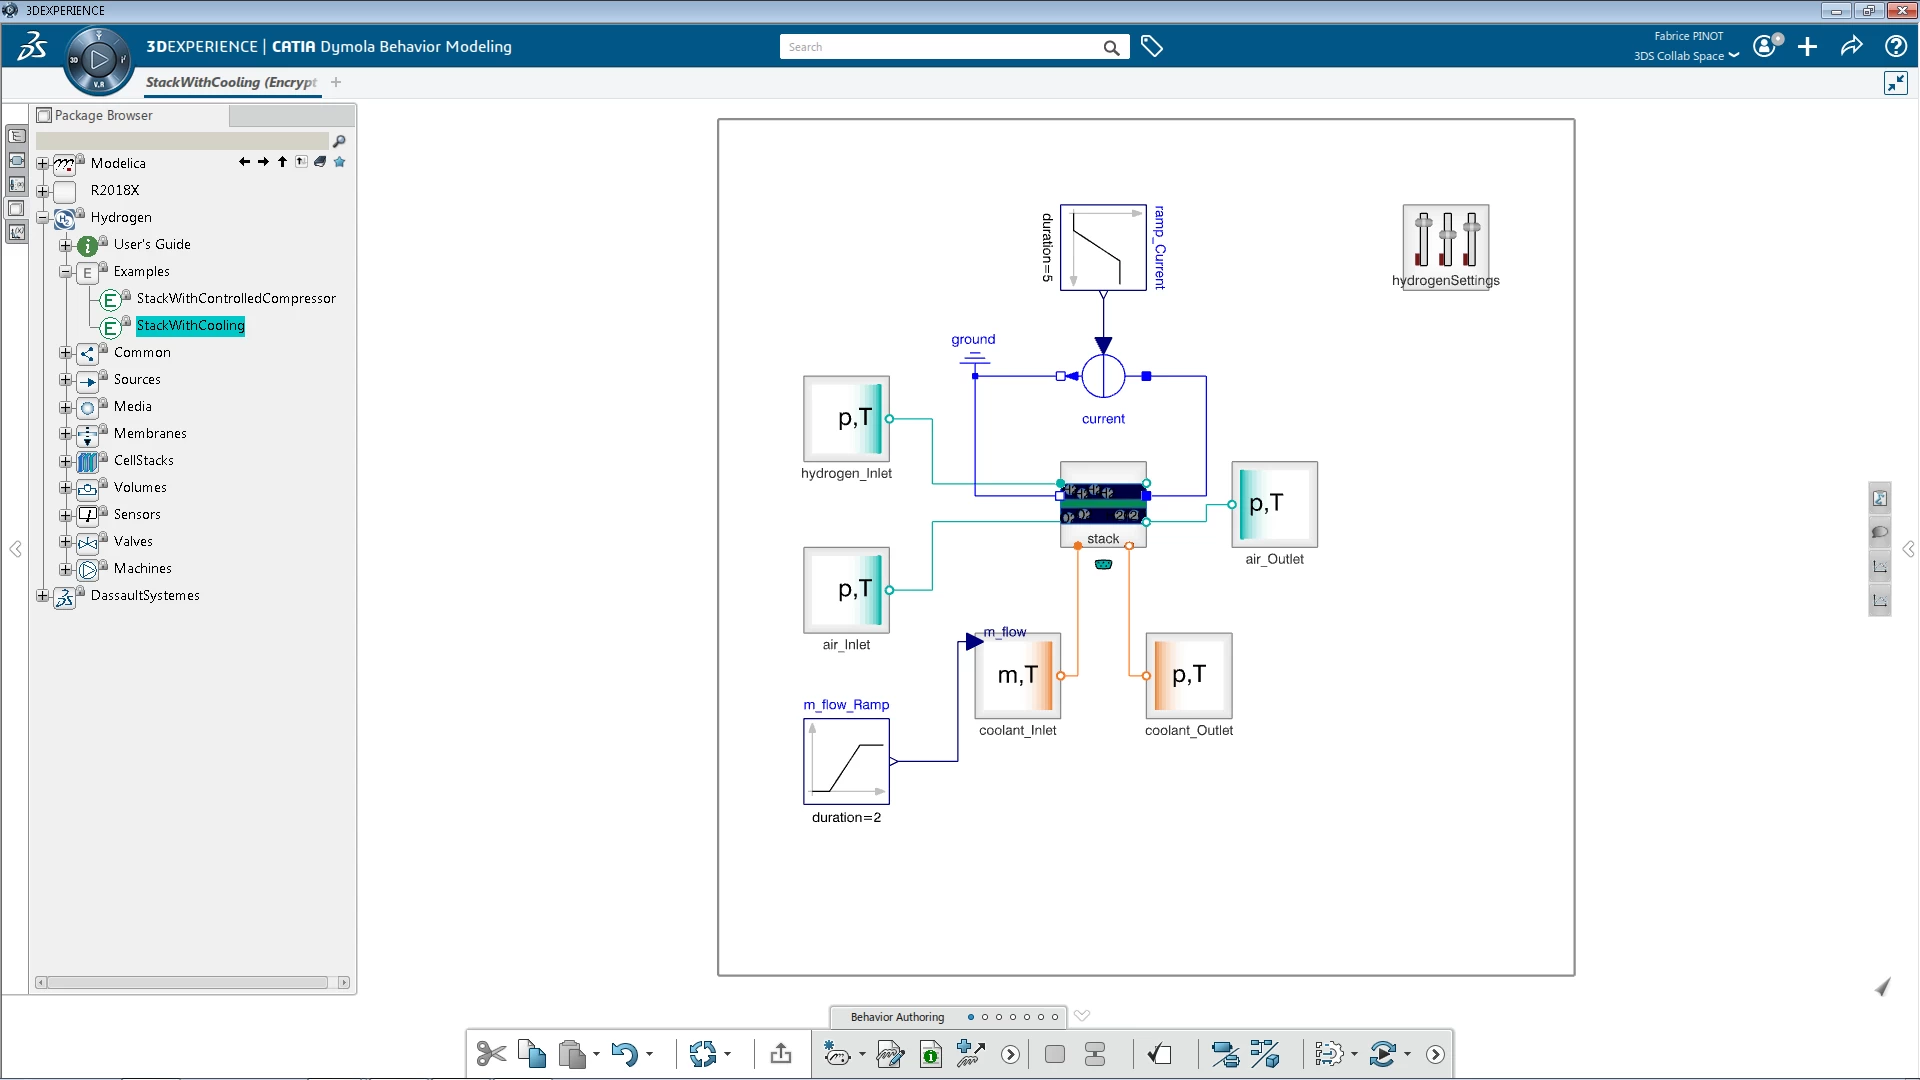The width and height of the screenshot is (1920, 1080).
Task: Select the Cut tool in the bottom toolbar
Action: point(489,1054)
